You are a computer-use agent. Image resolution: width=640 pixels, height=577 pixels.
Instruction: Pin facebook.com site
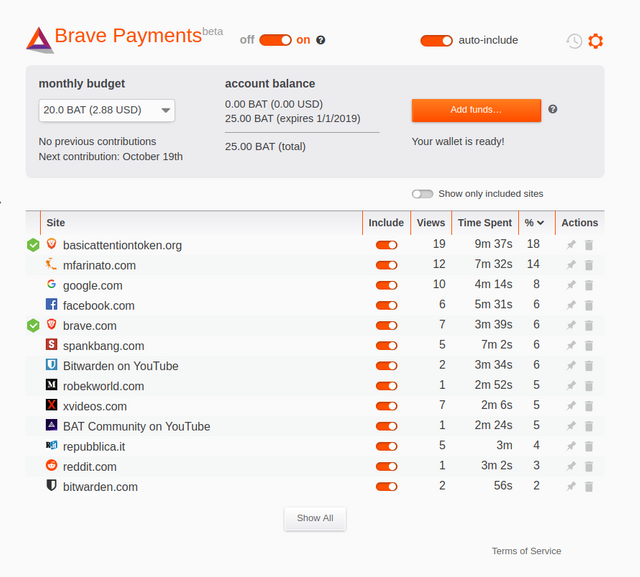(571, 305)
